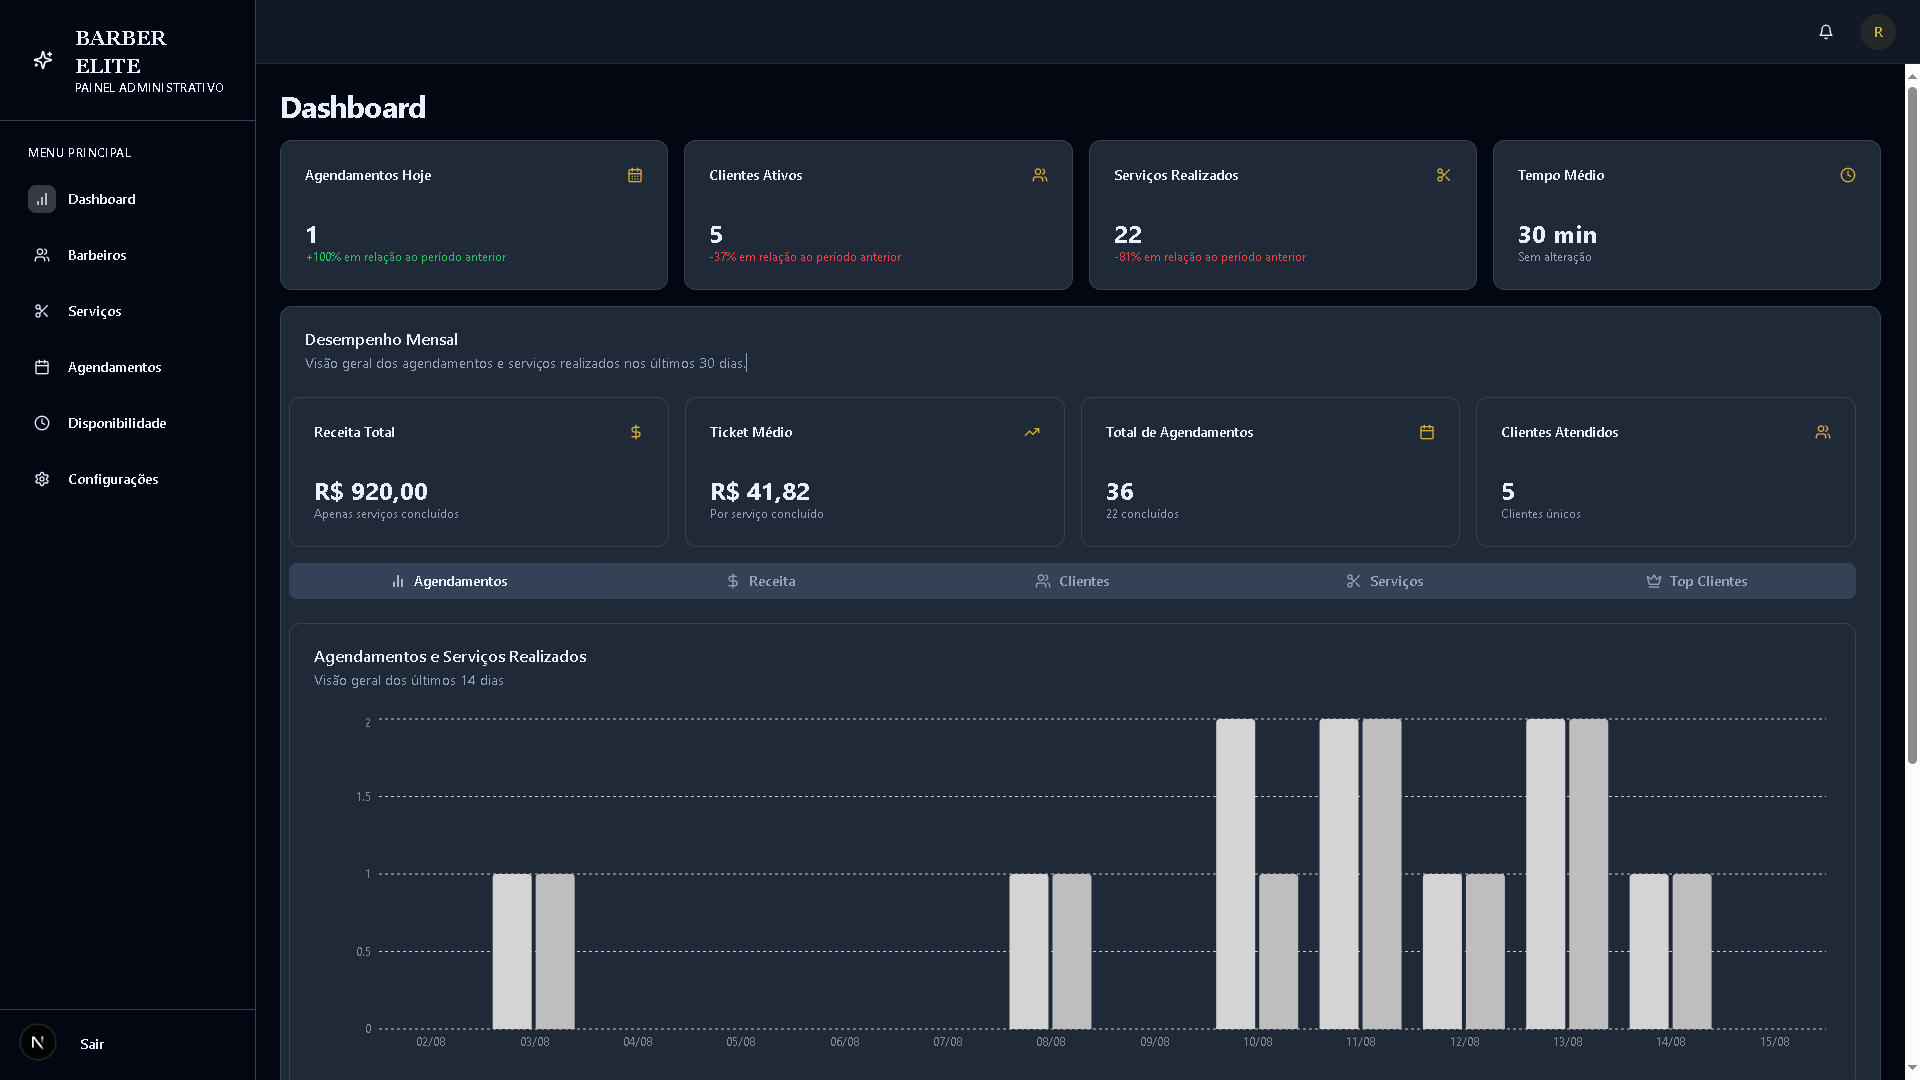Click the Barber Elite sparkle logo icon
This screenshot has height=1080, width=1920.
(x=42, y=60)
